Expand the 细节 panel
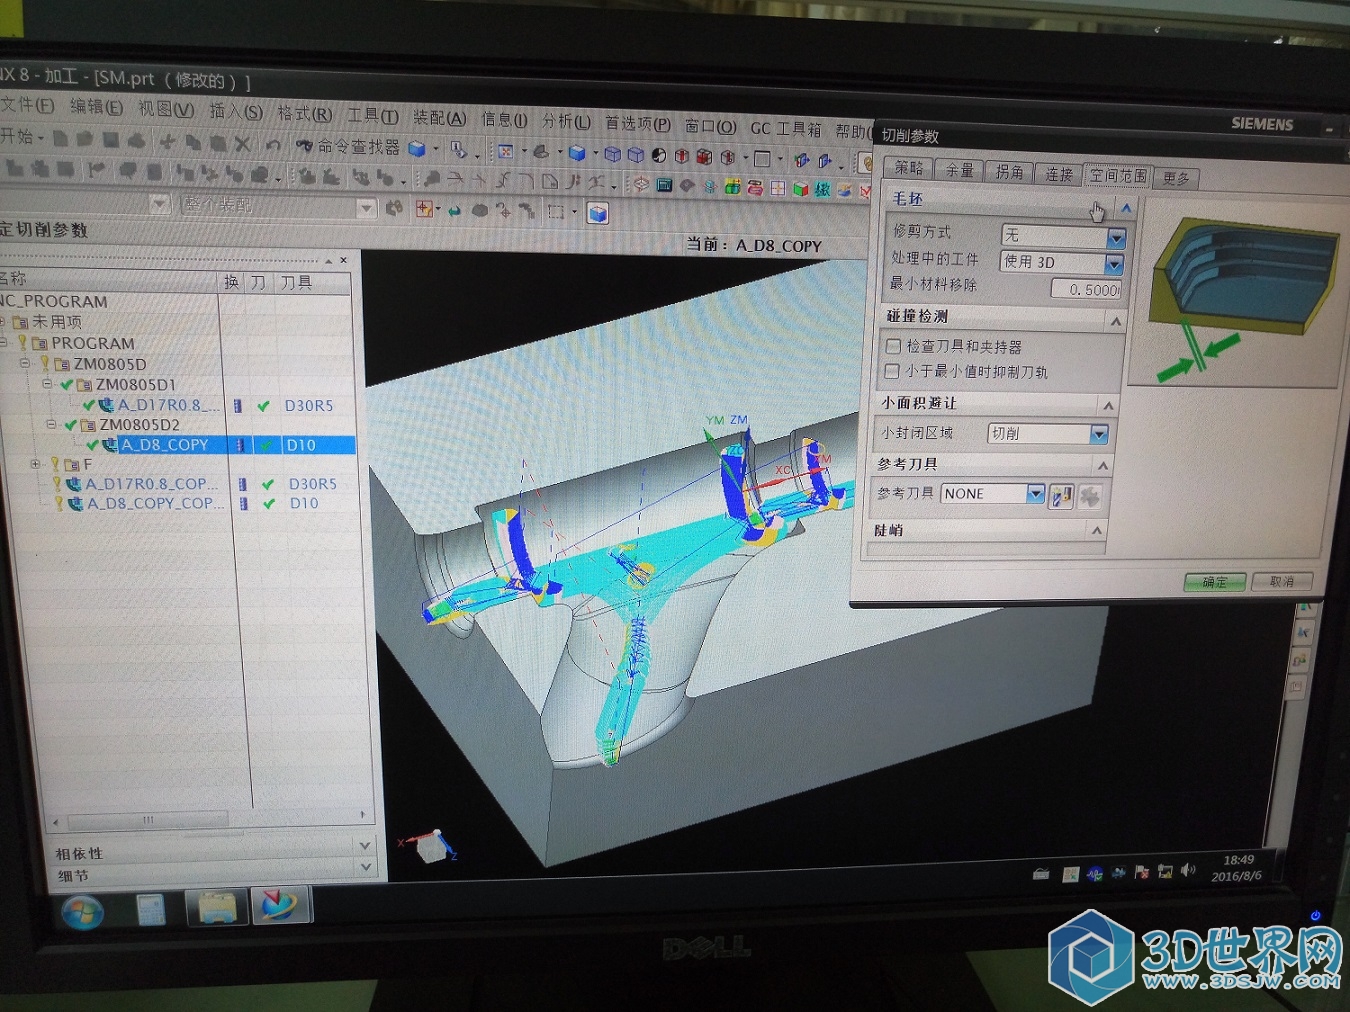 click(365, 867)
